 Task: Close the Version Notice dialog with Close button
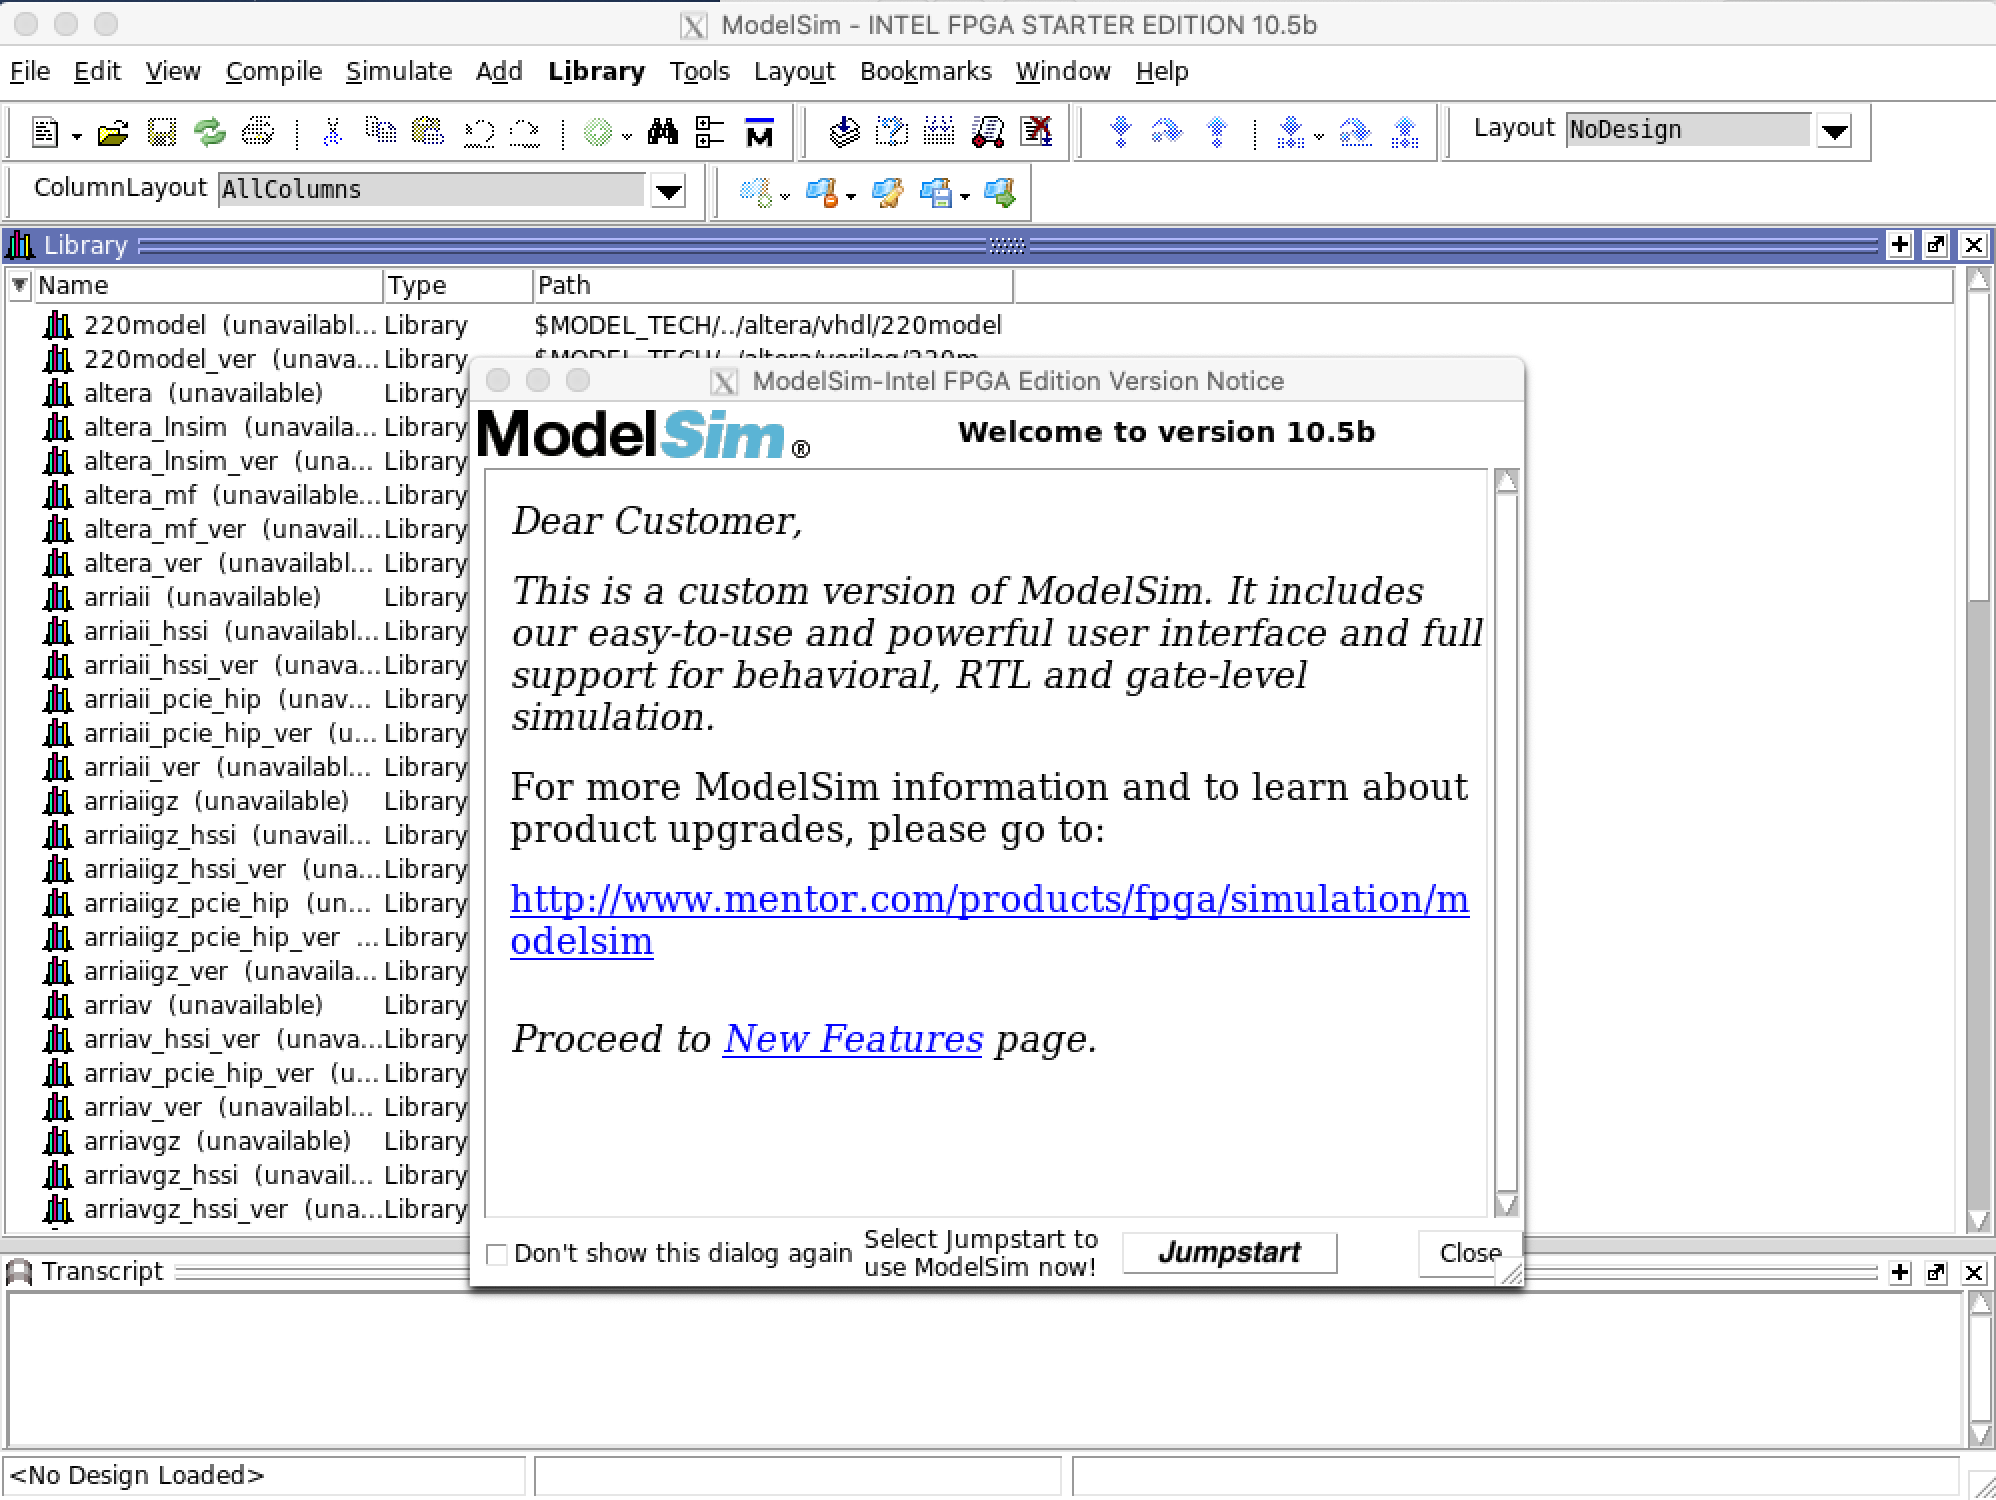pos(1469,1253)
